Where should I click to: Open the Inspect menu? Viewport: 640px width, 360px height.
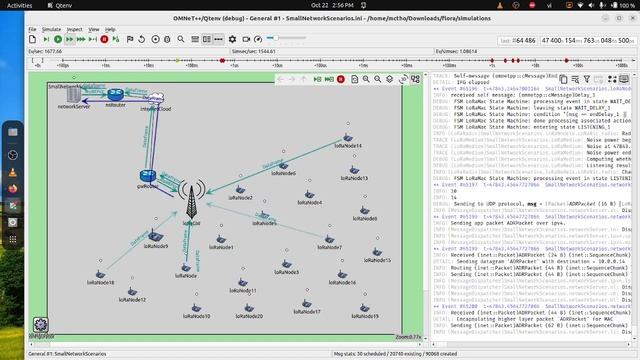[x=74, y=29]
